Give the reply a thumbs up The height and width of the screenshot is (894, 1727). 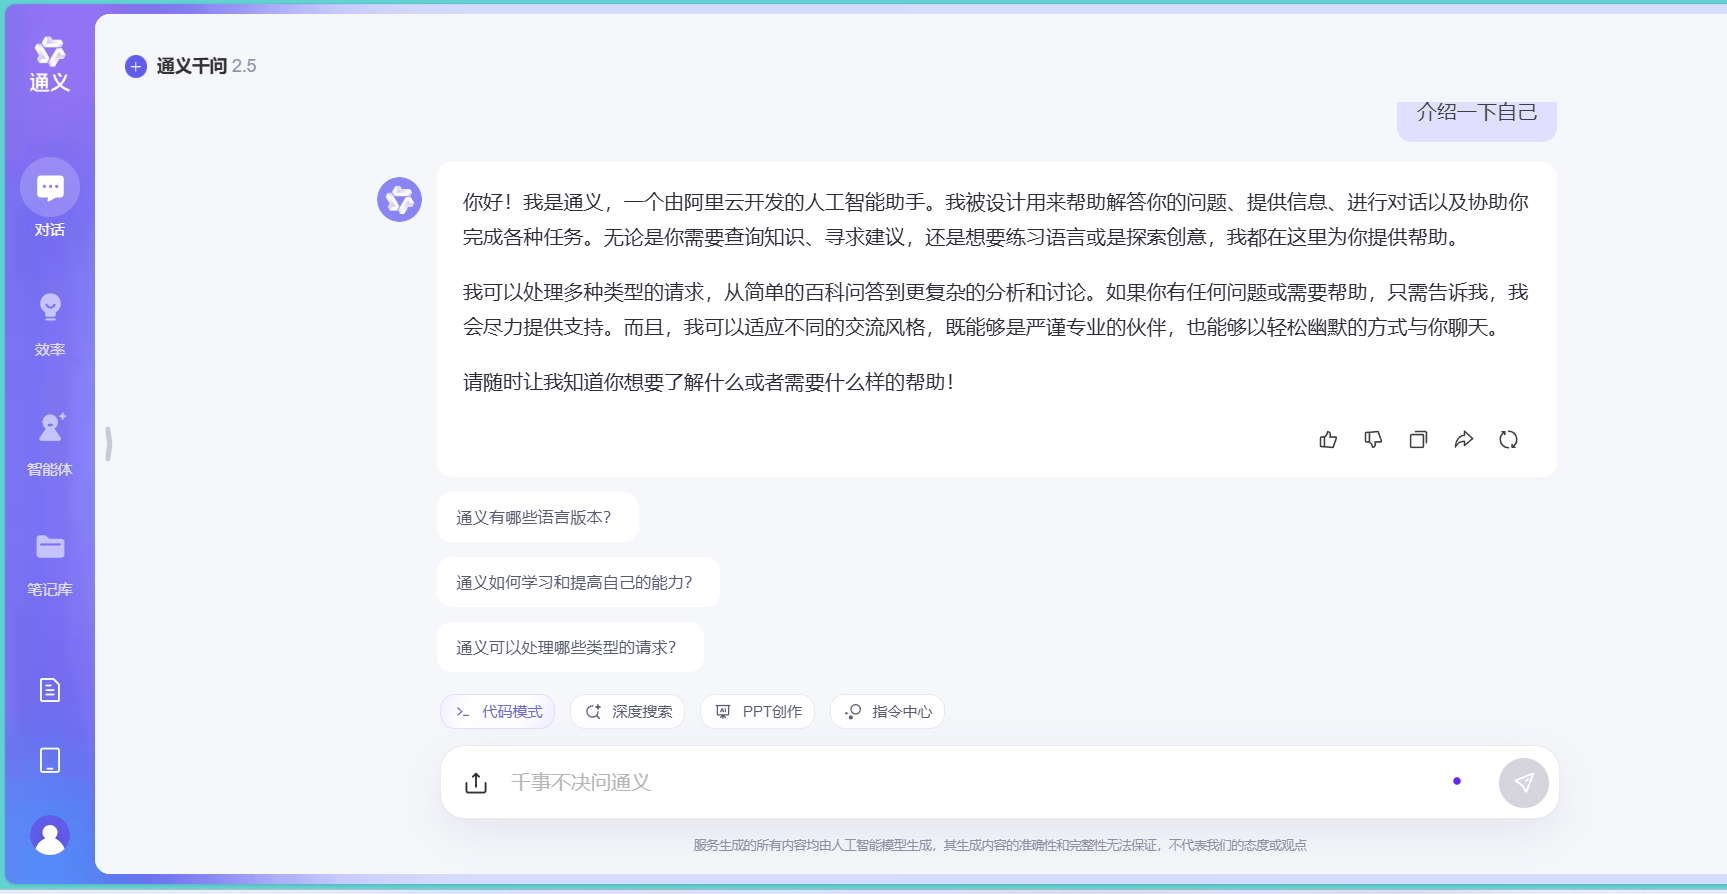tap(1328, 440)
